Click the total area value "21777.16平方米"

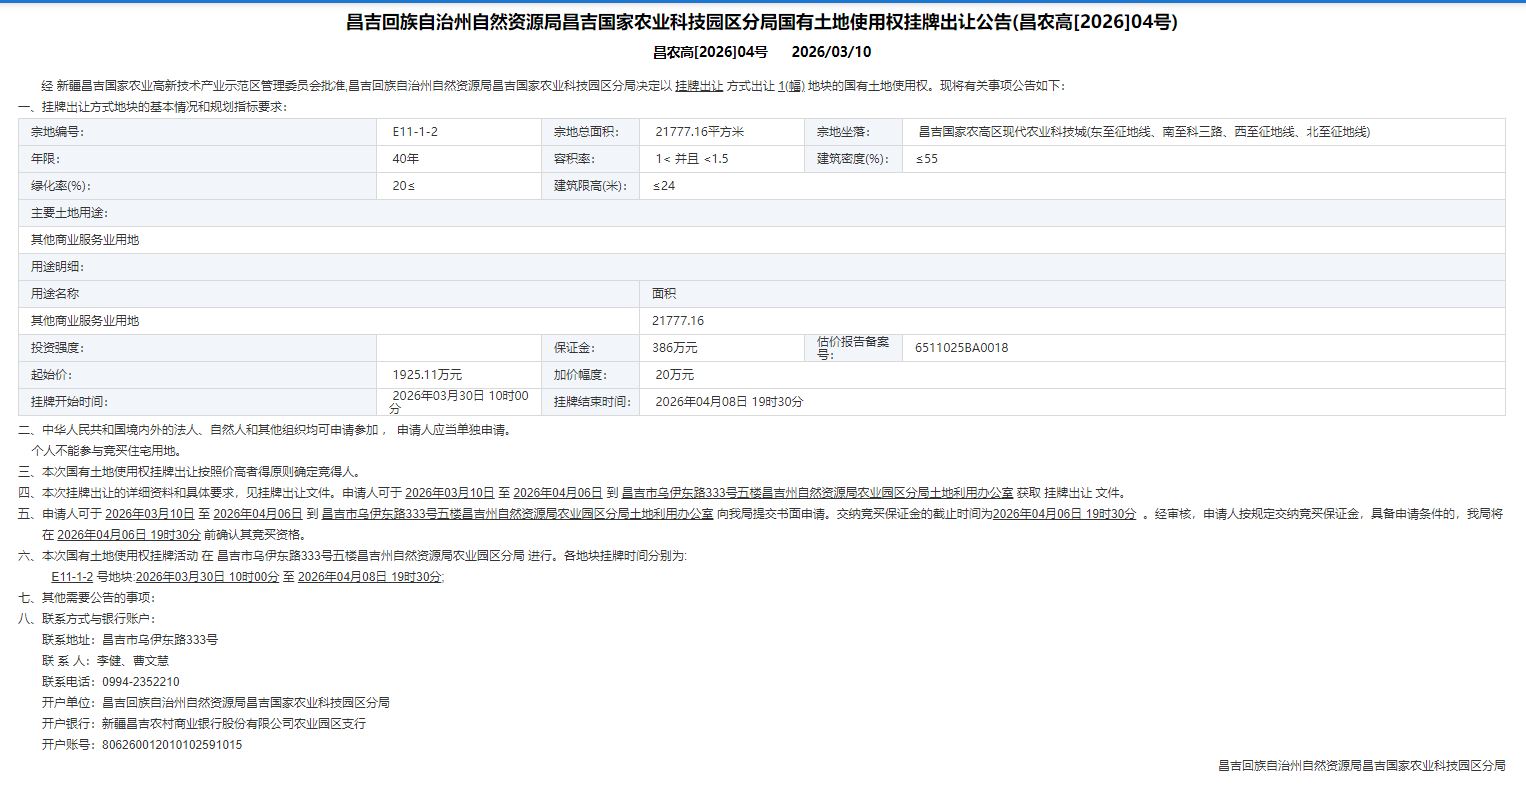pos(699,132)
